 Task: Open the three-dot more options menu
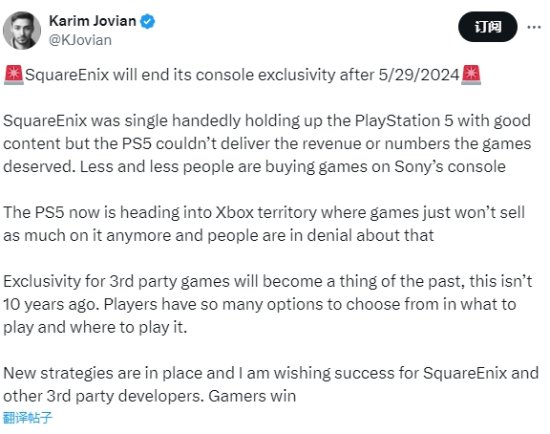[x=534, y=27]
